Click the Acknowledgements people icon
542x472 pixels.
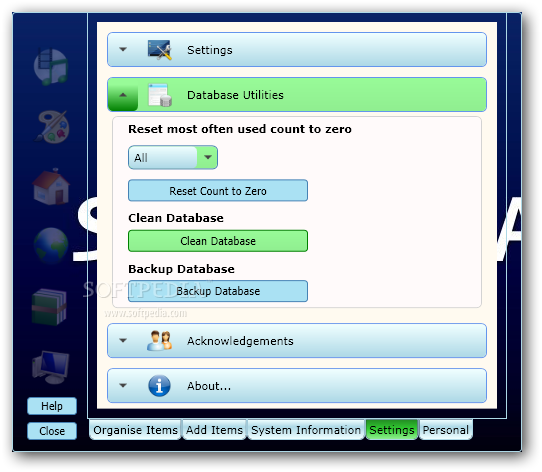(159, 341)
